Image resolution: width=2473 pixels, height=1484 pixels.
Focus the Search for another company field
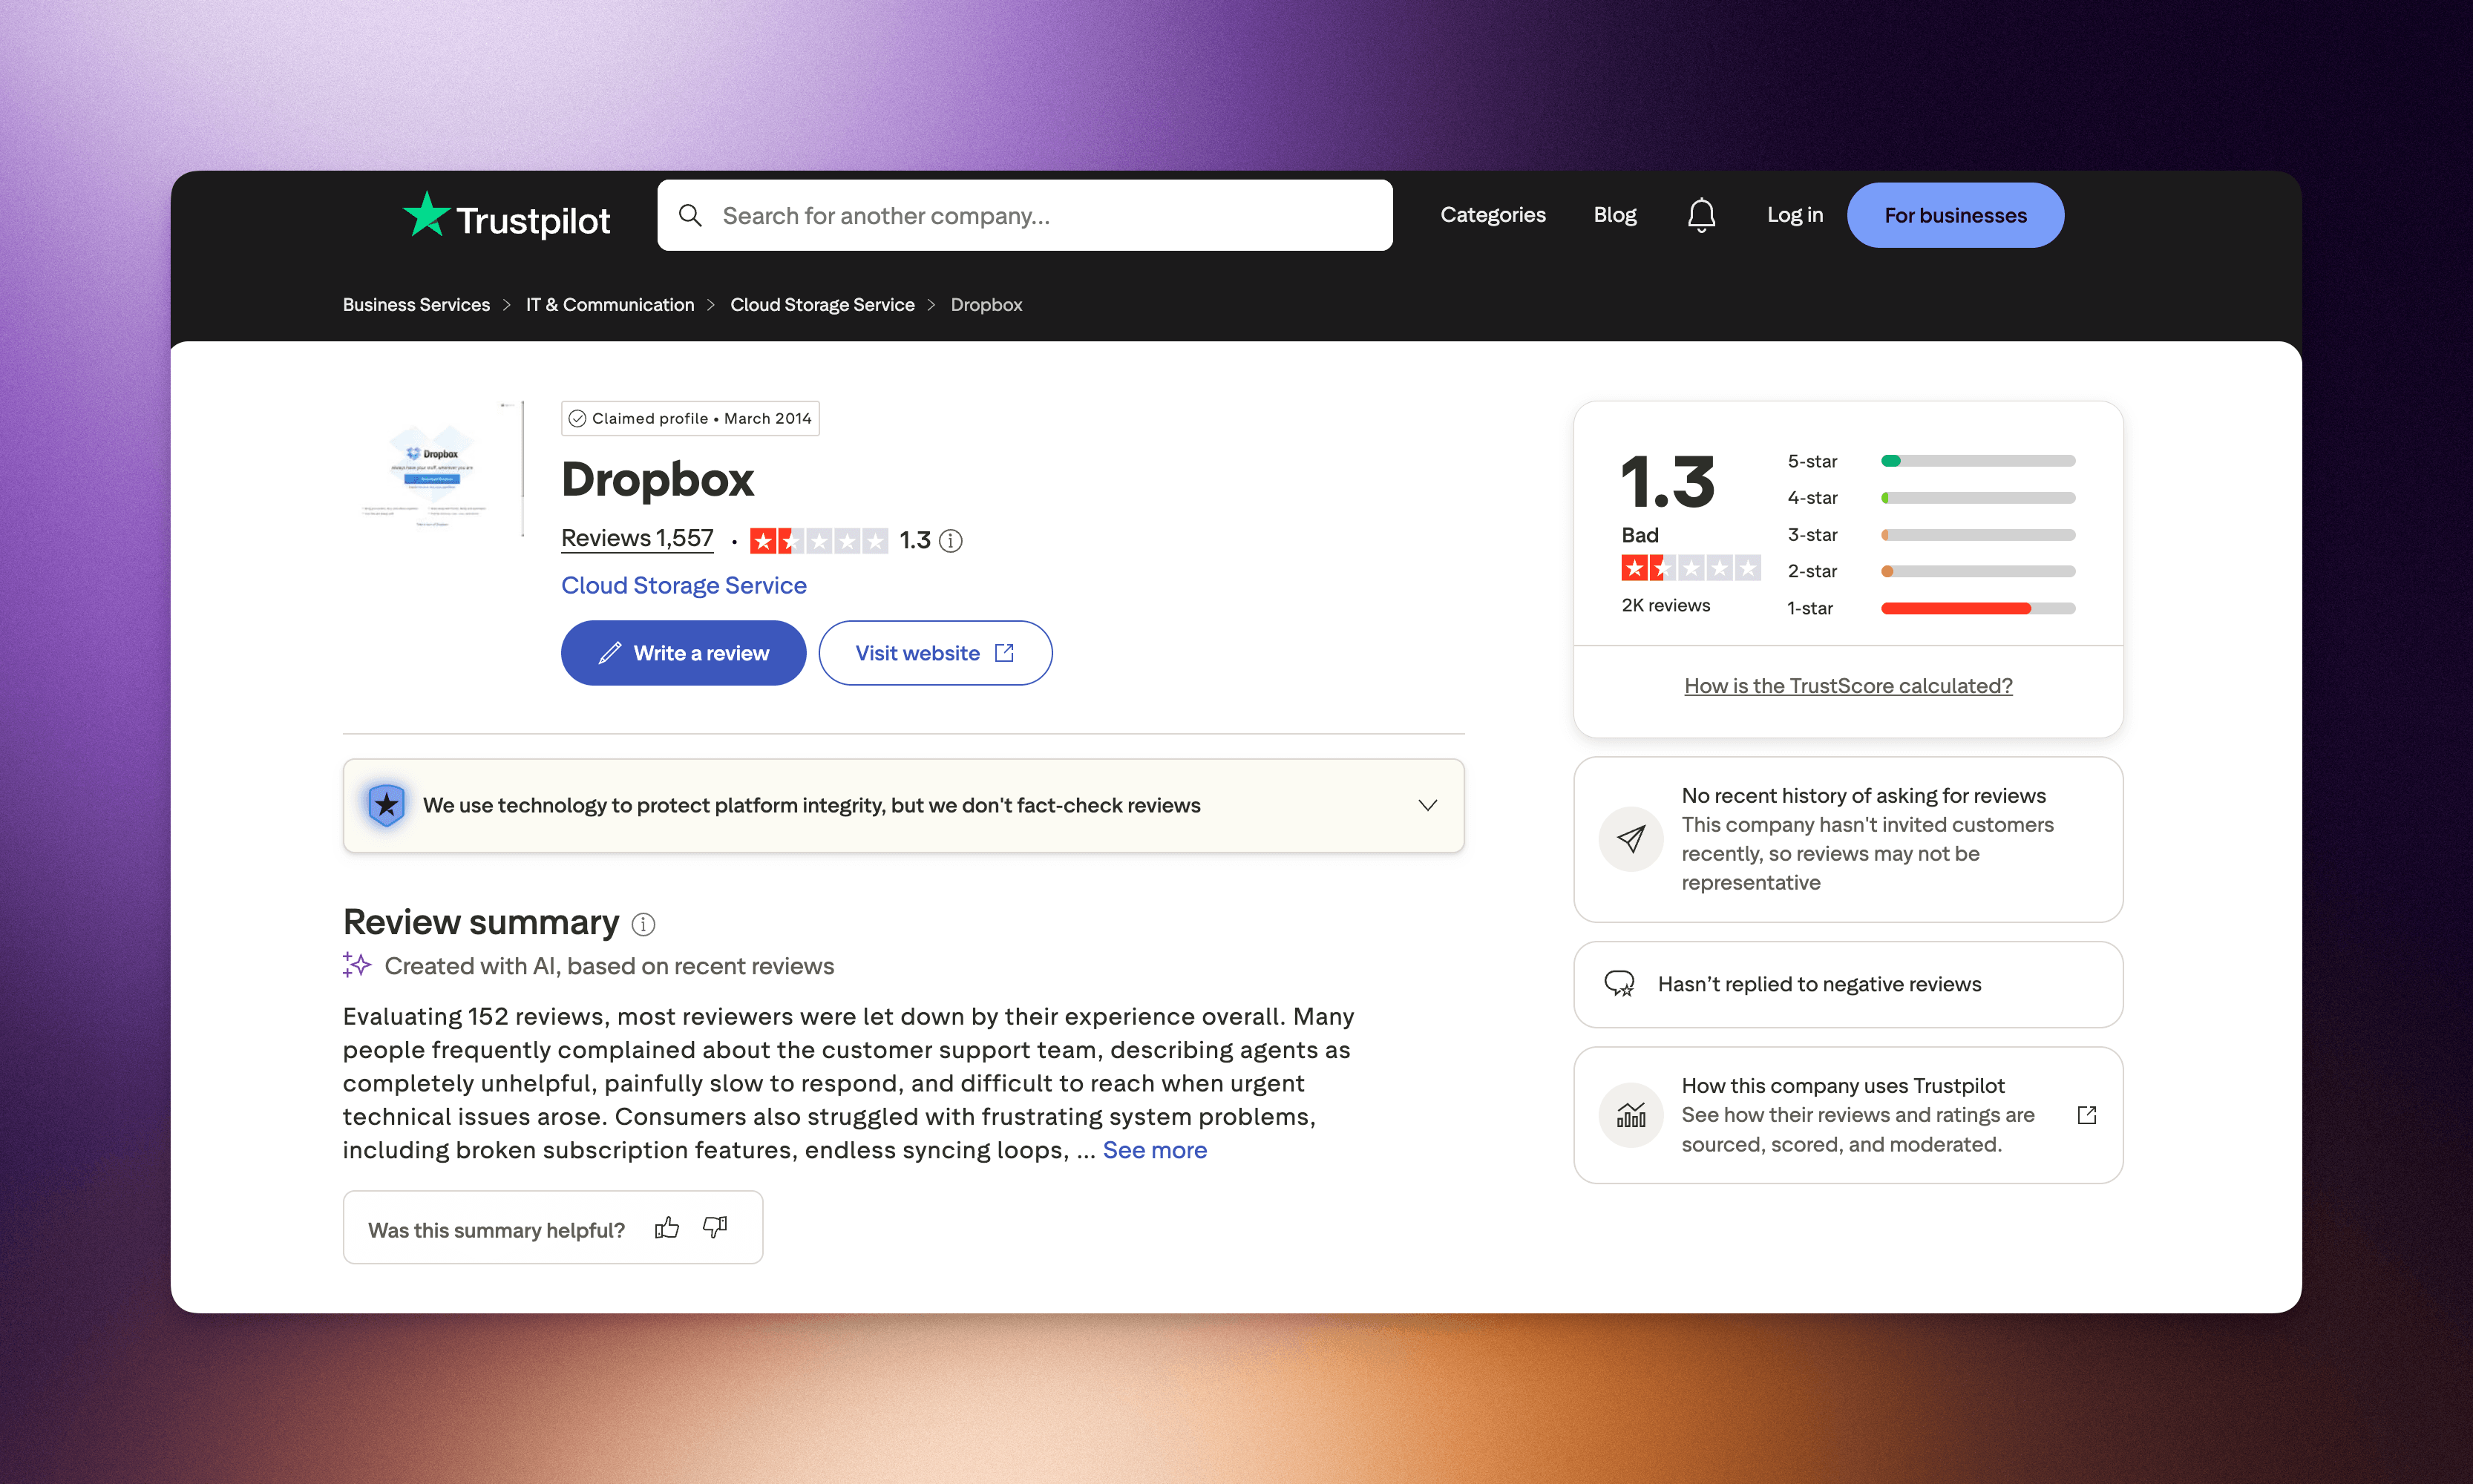(x=1025, y=215)
